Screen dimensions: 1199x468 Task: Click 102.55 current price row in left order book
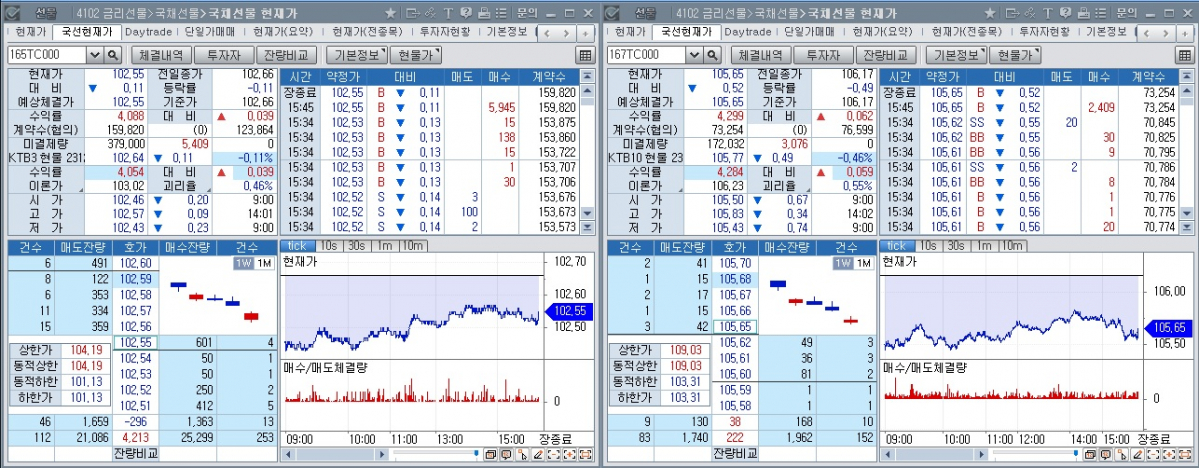[135, 342]
